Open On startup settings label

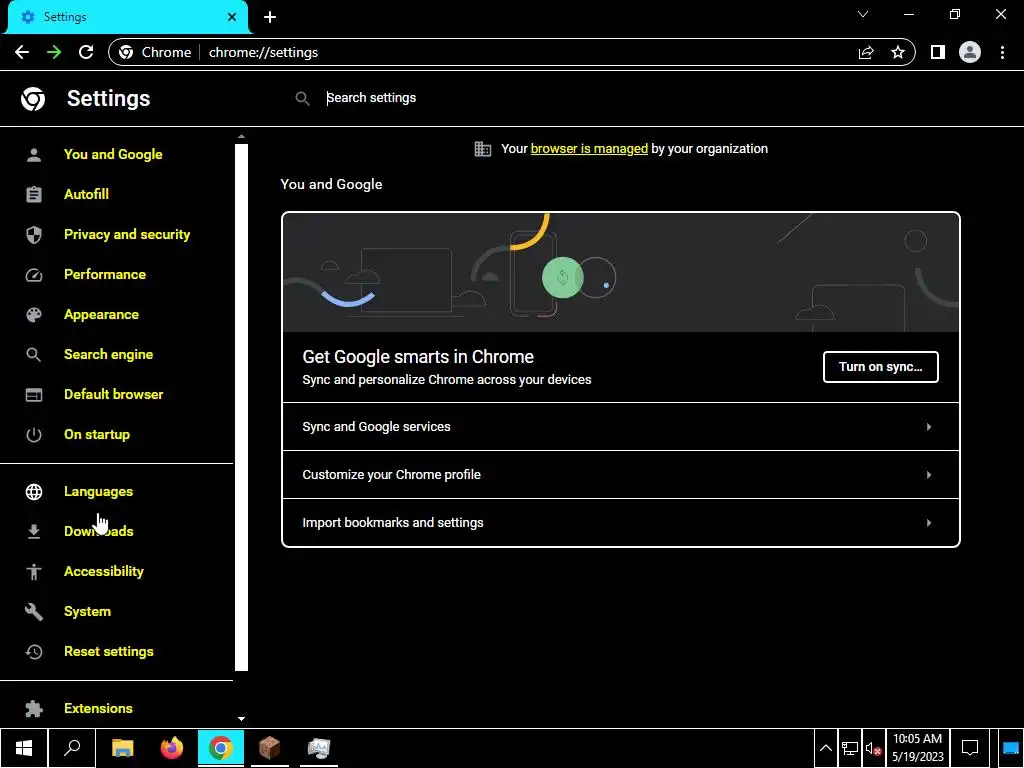tap(97, 435)
